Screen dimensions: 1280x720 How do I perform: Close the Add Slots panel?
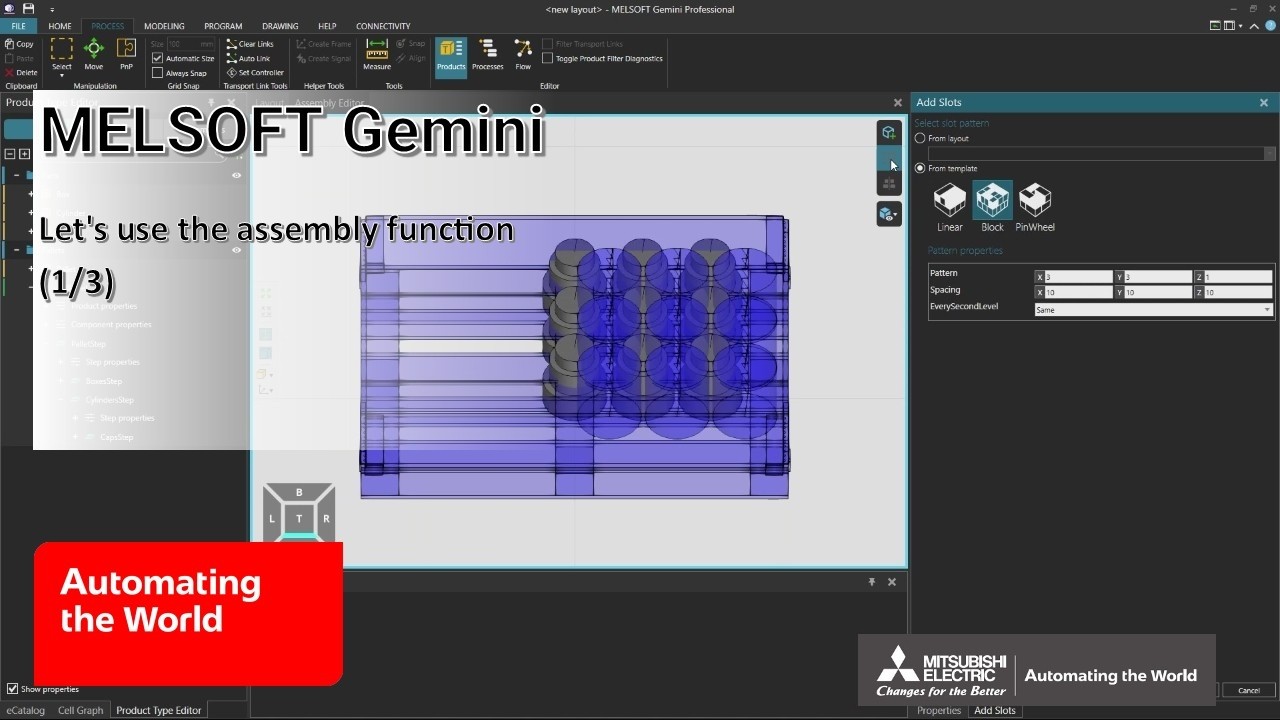(x=1263, y=102)
